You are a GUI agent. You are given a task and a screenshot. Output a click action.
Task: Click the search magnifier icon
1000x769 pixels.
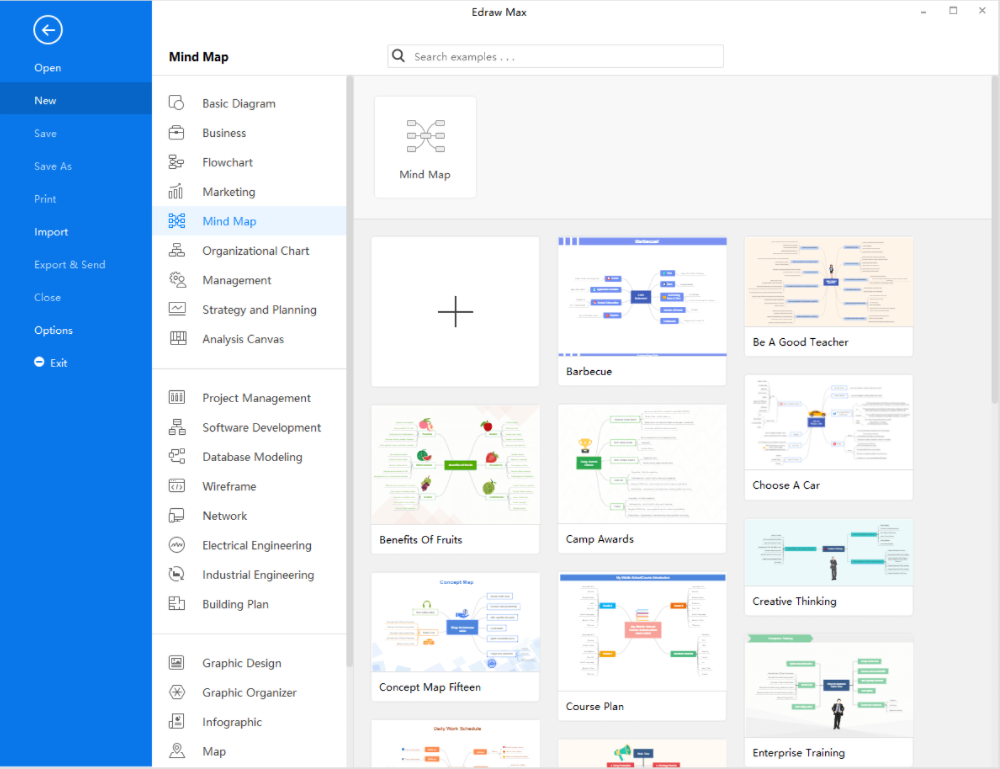point(399,57)
